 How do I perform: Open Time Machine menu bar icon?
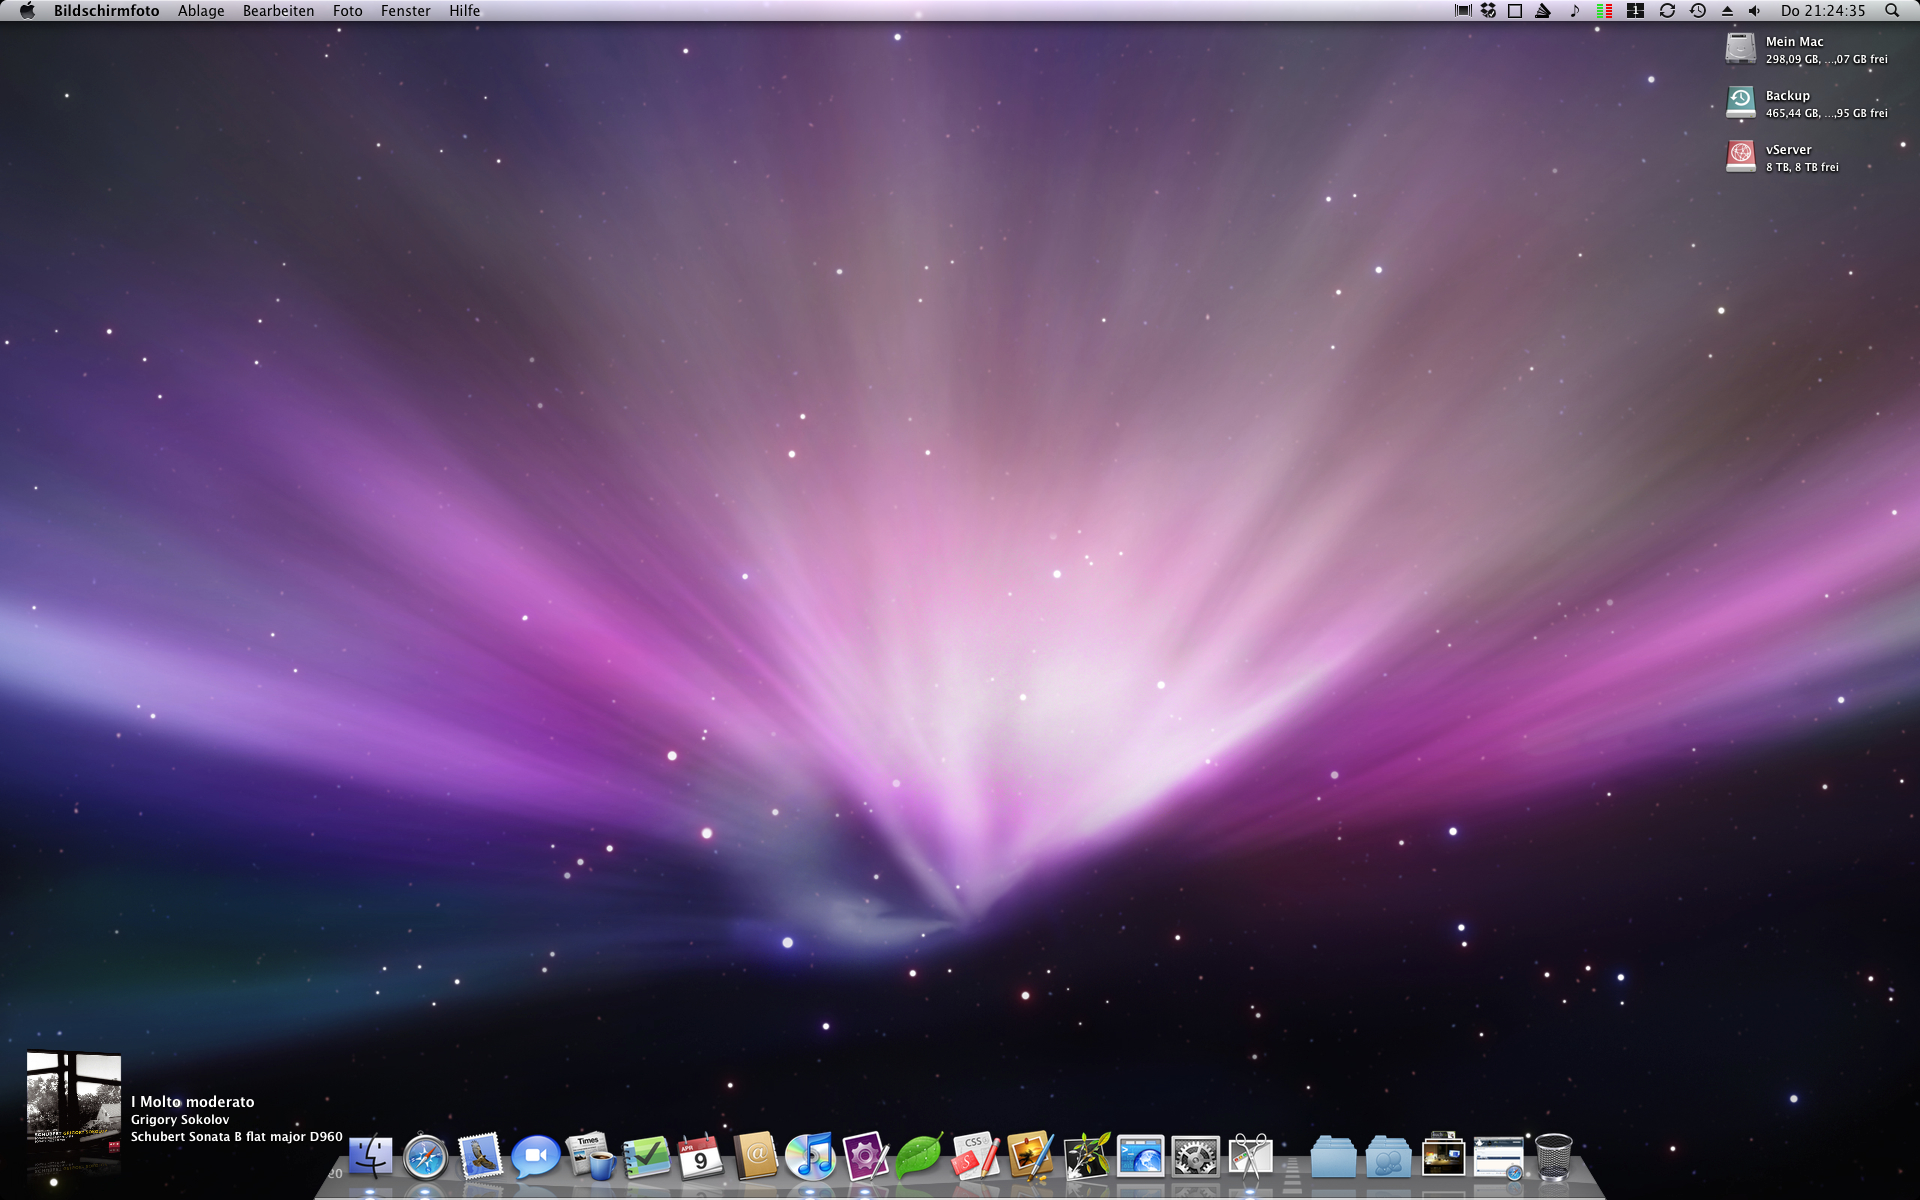coord(1698,11)
